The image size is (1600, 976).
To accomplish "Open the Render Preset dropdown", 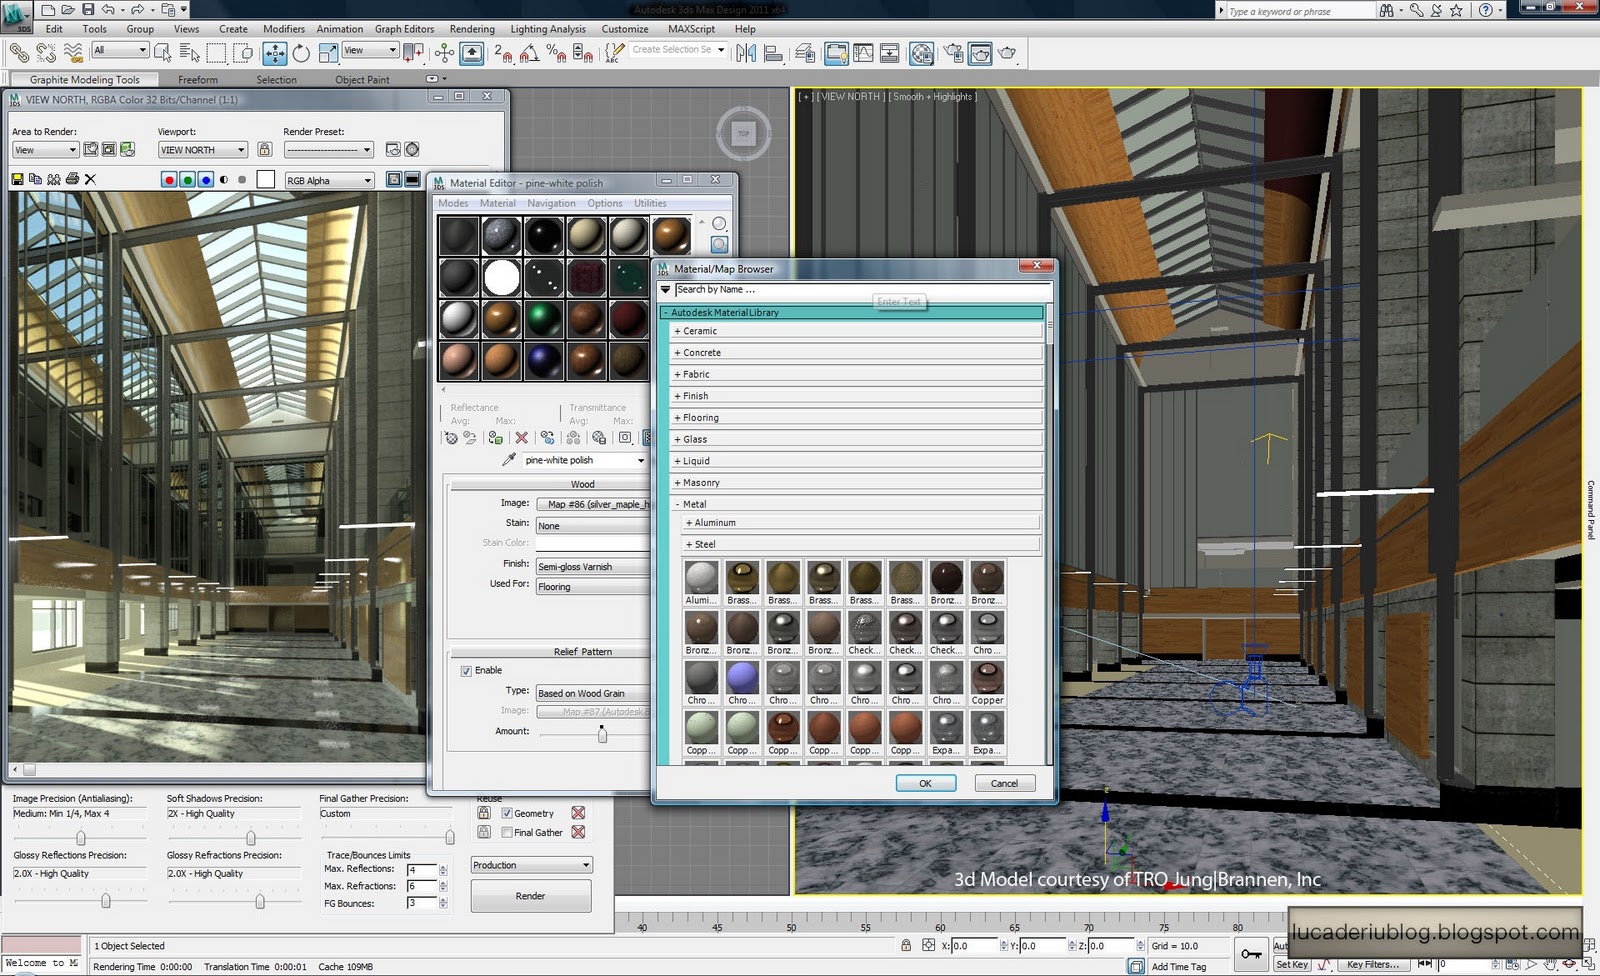I will pos(329,150).
